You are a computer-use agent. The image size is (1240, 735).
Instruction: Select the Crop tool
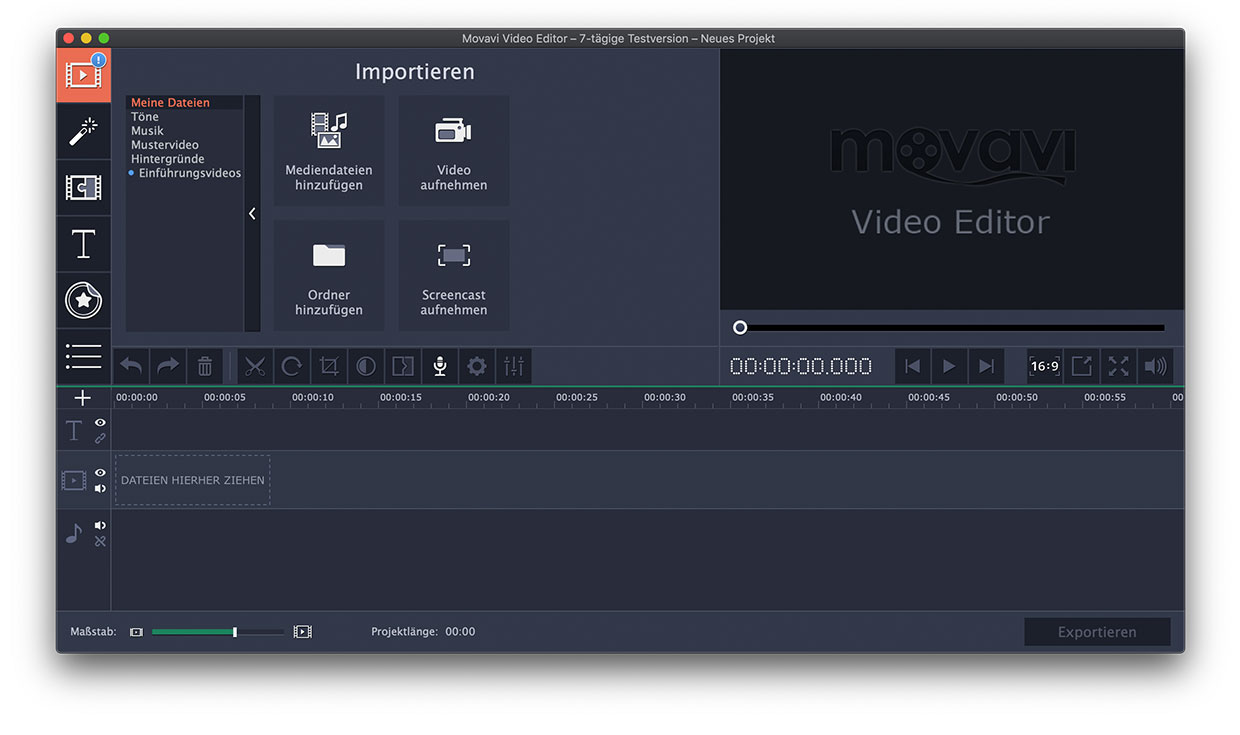pyautogui.click(x=329, y=366)
